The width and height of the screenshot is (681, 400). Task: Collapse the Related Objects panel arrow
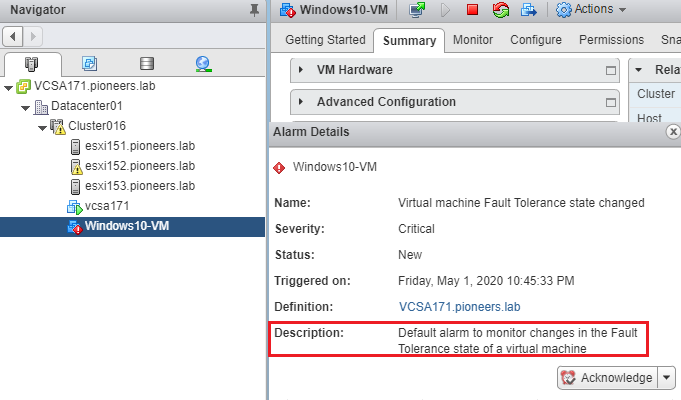click(x=638, y=69)
